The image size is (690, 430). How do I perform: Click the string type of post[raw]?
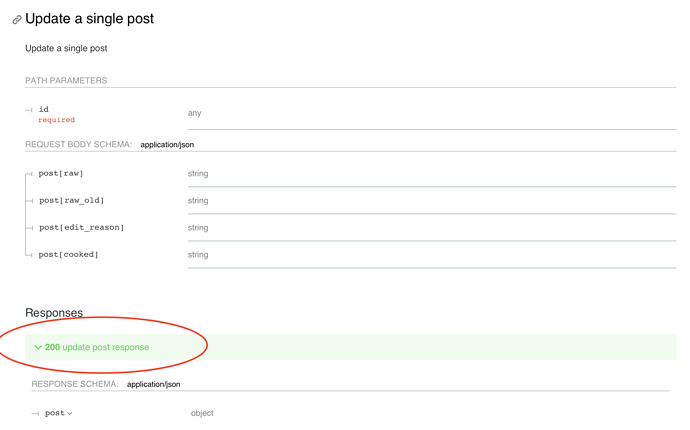coord(198,173)
